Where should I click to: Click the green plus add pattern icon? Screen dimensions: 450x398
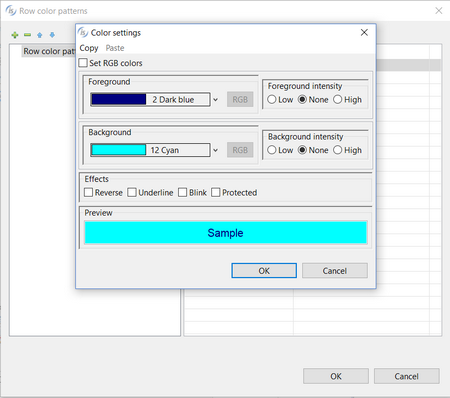(15, 35)
